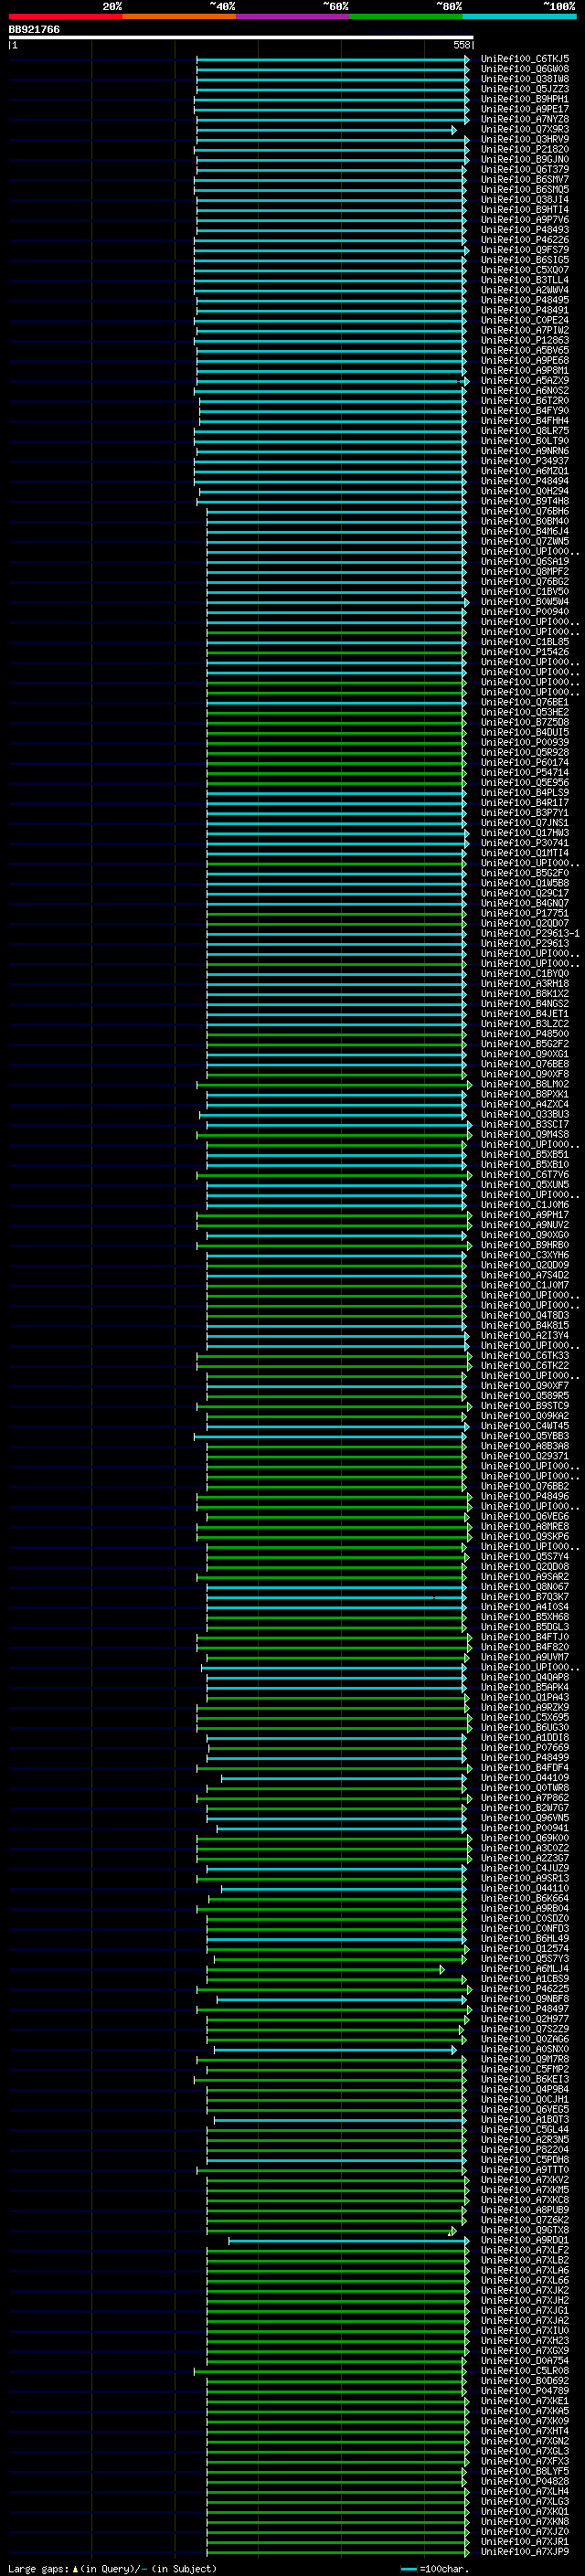Select the label UniRef100_C6TK33
585x2576 pixels.
[525, 1356]
